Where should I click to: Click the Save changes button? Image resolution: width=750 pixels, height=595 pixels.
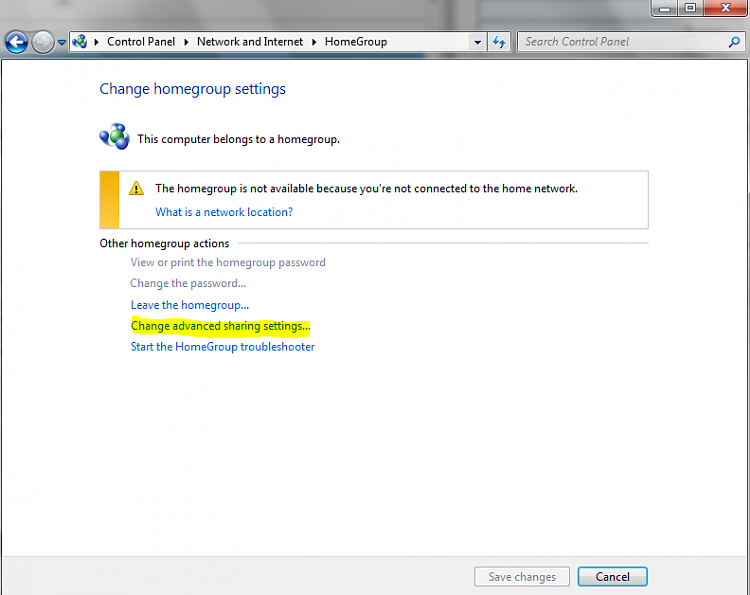tap(522, 576)
